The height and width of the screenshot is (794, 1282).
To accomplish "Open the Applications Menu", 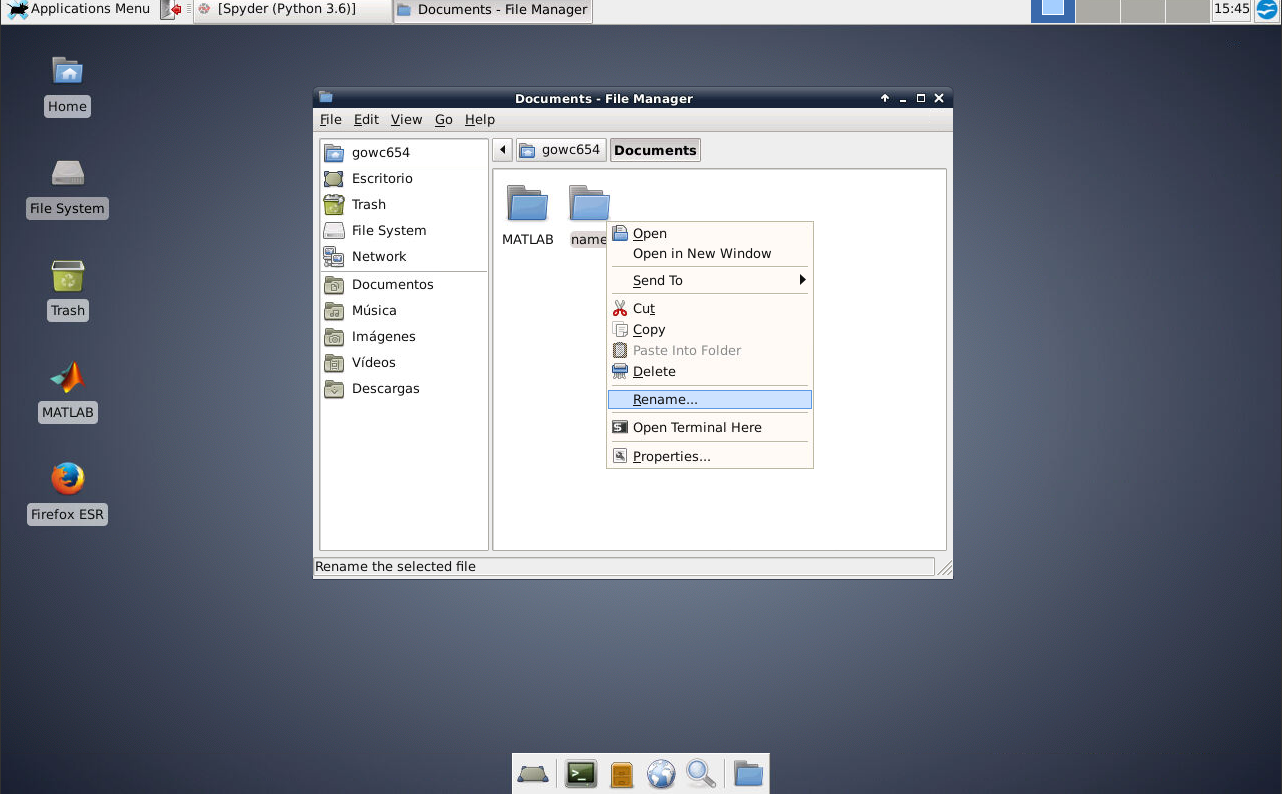I will coord(79,9).
